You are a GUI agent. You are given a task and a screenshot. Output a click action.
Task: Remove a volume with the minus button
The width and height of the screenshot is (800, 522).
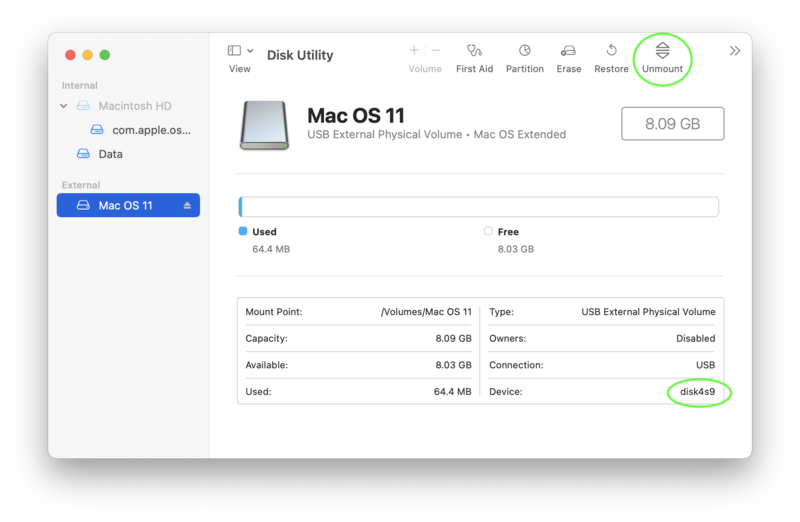(x=436, y=50)
